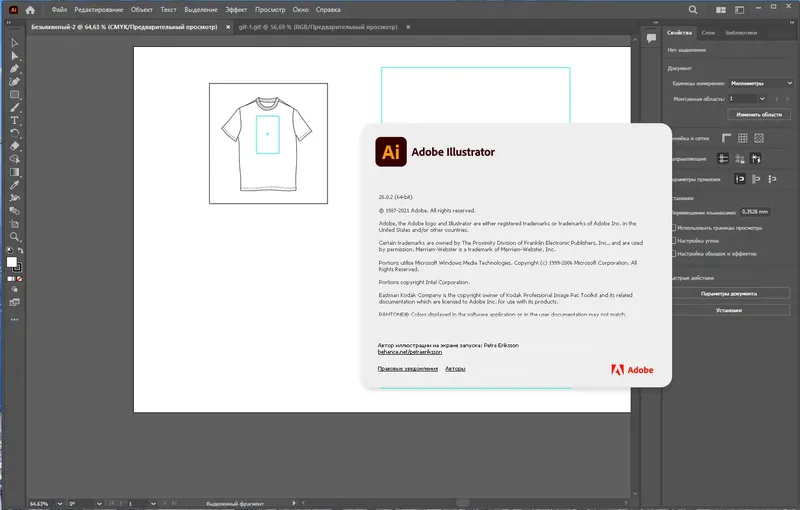Enable 'Настройка обводок и эффектов' checkbox
This screenshot has width=800, height=510.
(x=673, y=253)
